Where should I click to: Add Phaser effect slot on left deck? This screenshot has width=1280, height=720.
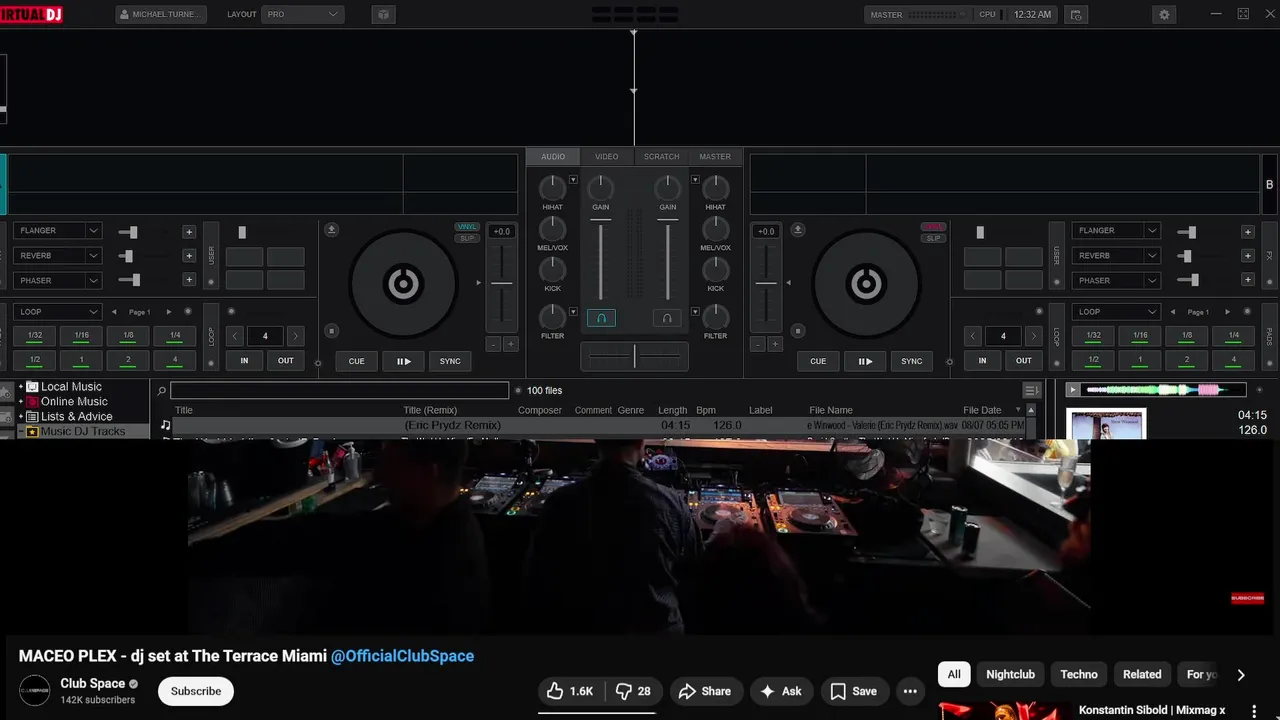click(x=189, y=280)
